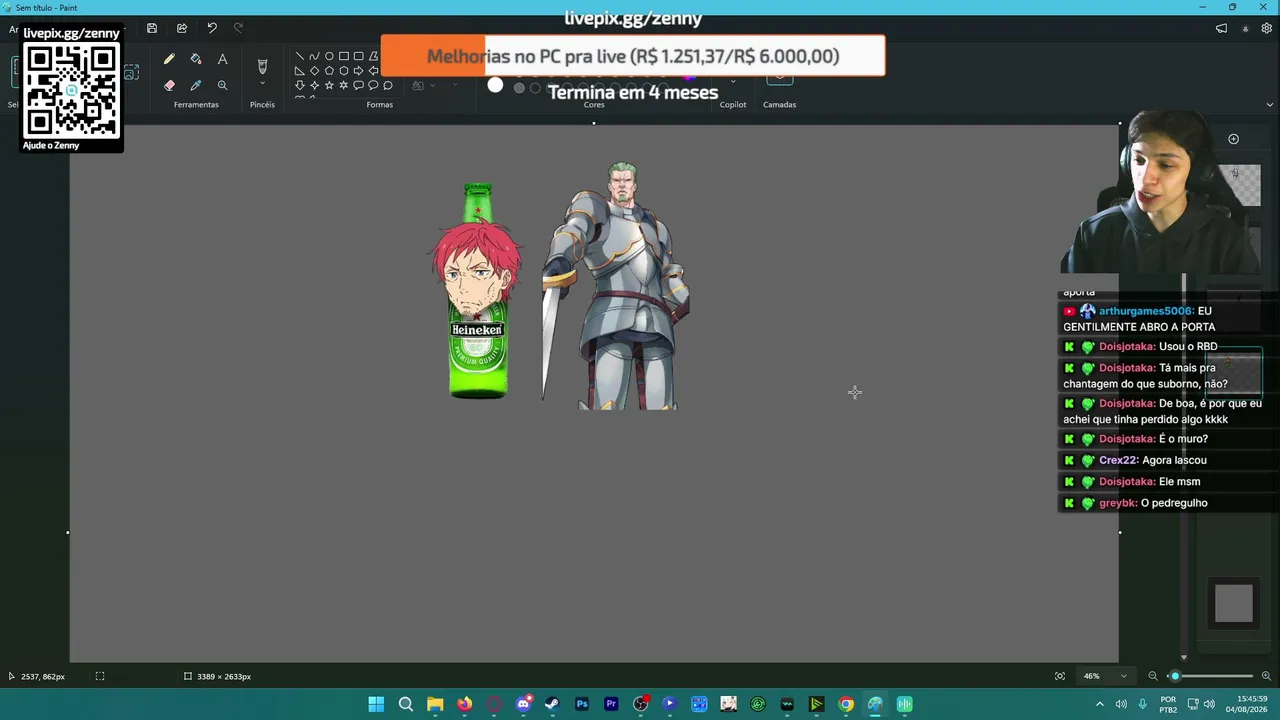Choose the four-point star shape
Viewport: 1280px width, 720px height.
tap(314, 86)
